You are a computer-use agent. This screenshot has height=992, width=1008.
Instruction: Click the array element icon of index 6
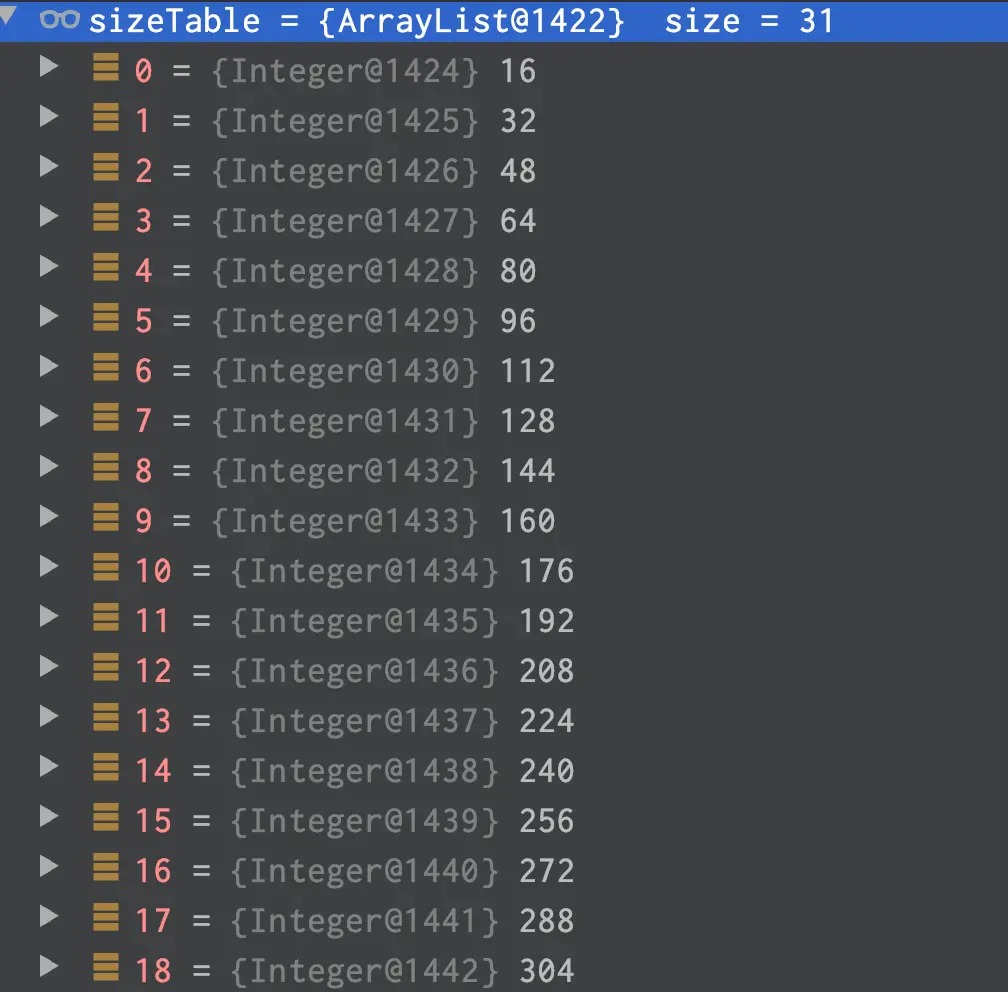[106, 368]
